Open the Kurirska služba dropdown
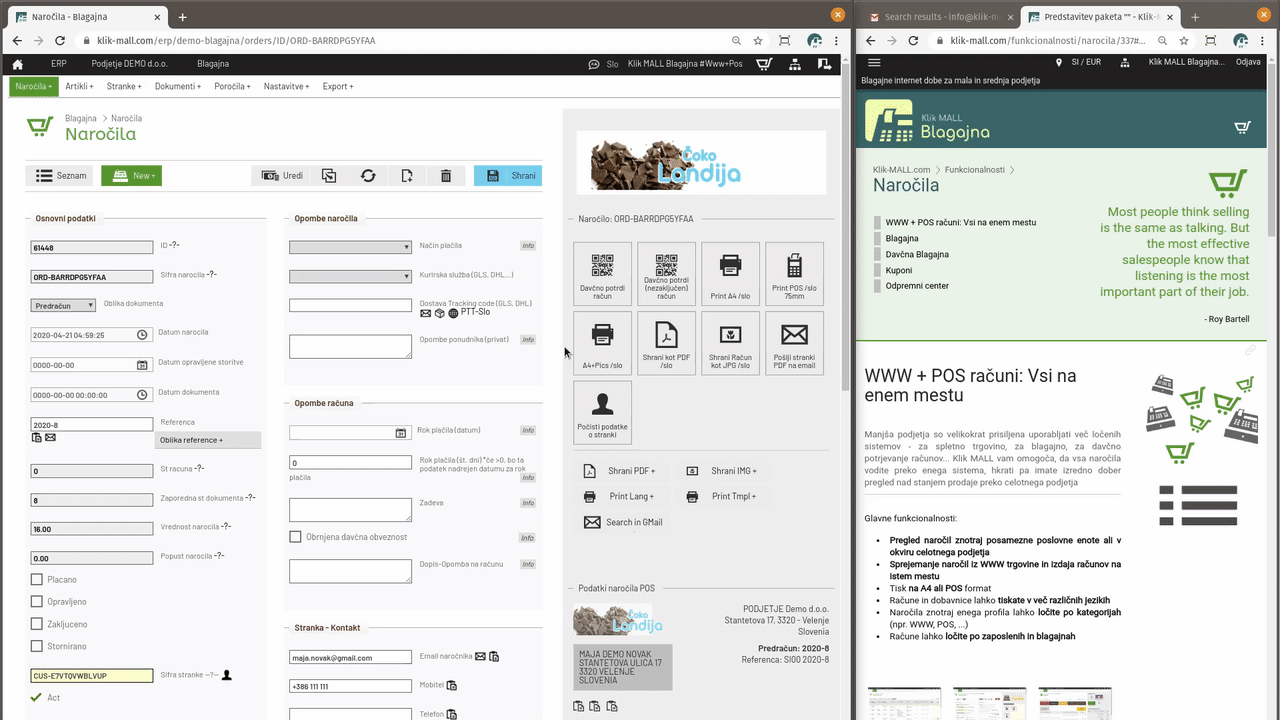Viewport: 1280px width, 720px height. click(x=350, y=276)
